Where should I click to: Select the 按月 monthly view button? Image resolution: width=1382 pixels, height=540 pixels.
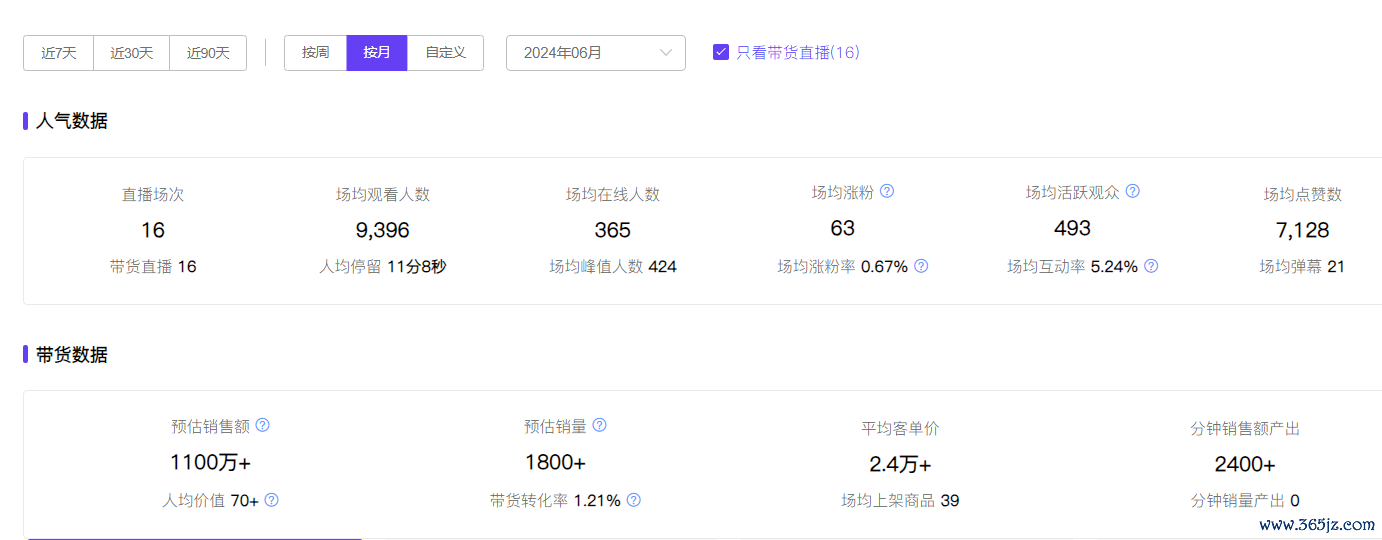(377, 53)
